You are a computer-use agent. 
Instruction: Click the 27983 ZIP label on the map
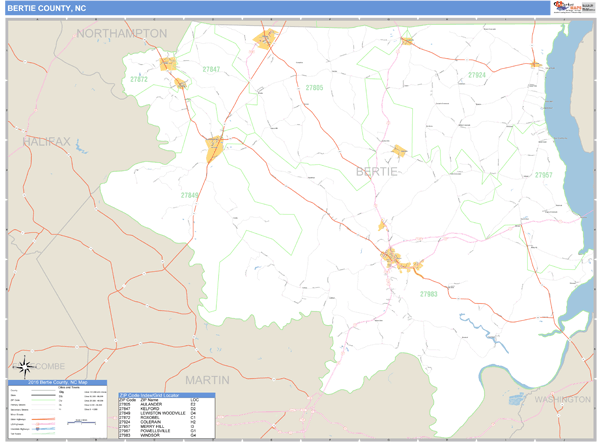click(x=429, y=294)
